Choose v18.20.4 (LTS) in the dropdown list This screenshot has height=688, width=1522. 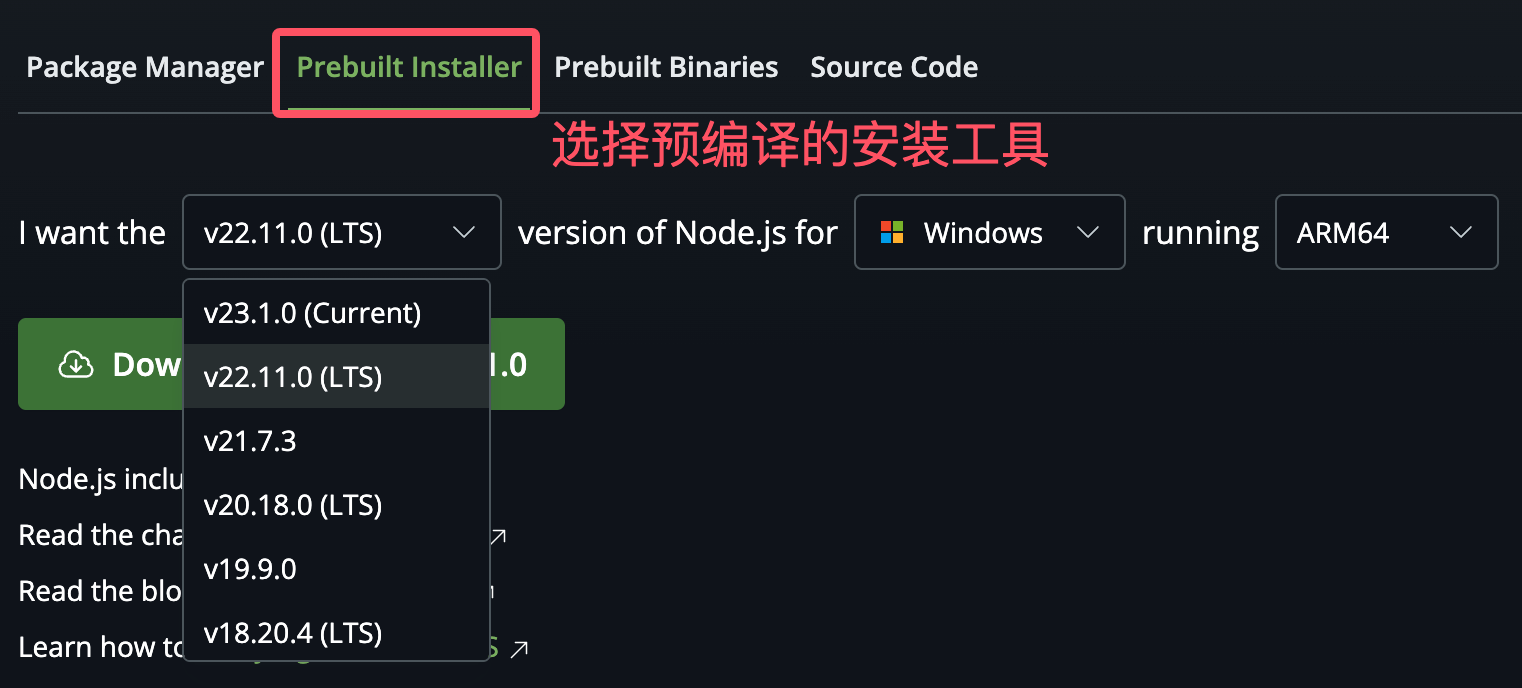[293, 633]
